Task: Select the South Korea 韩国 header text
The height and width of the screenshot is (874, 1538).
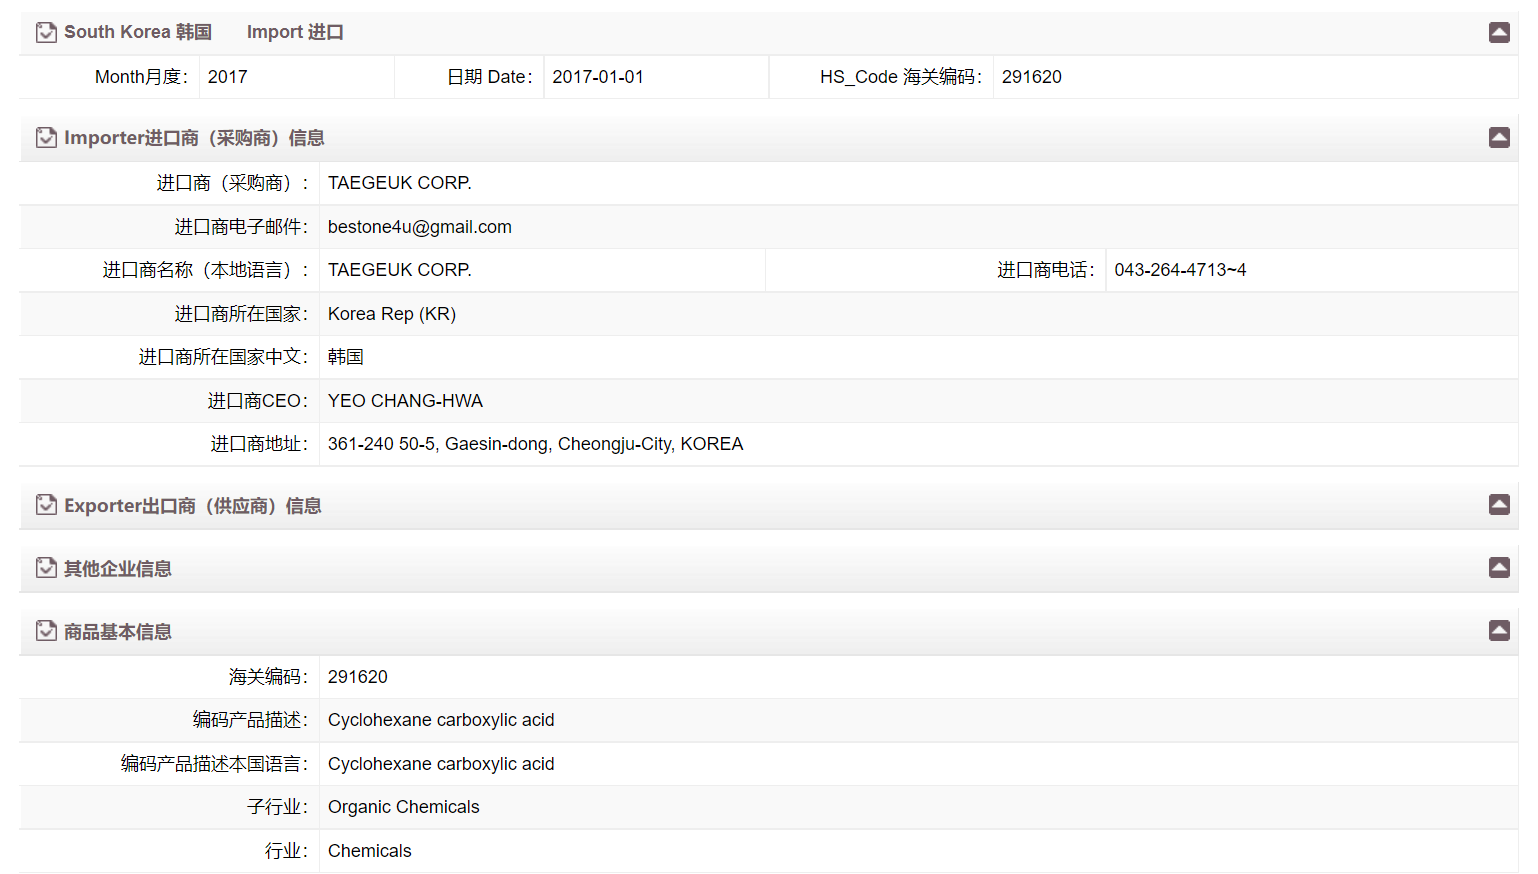Action: coord(138,32)
